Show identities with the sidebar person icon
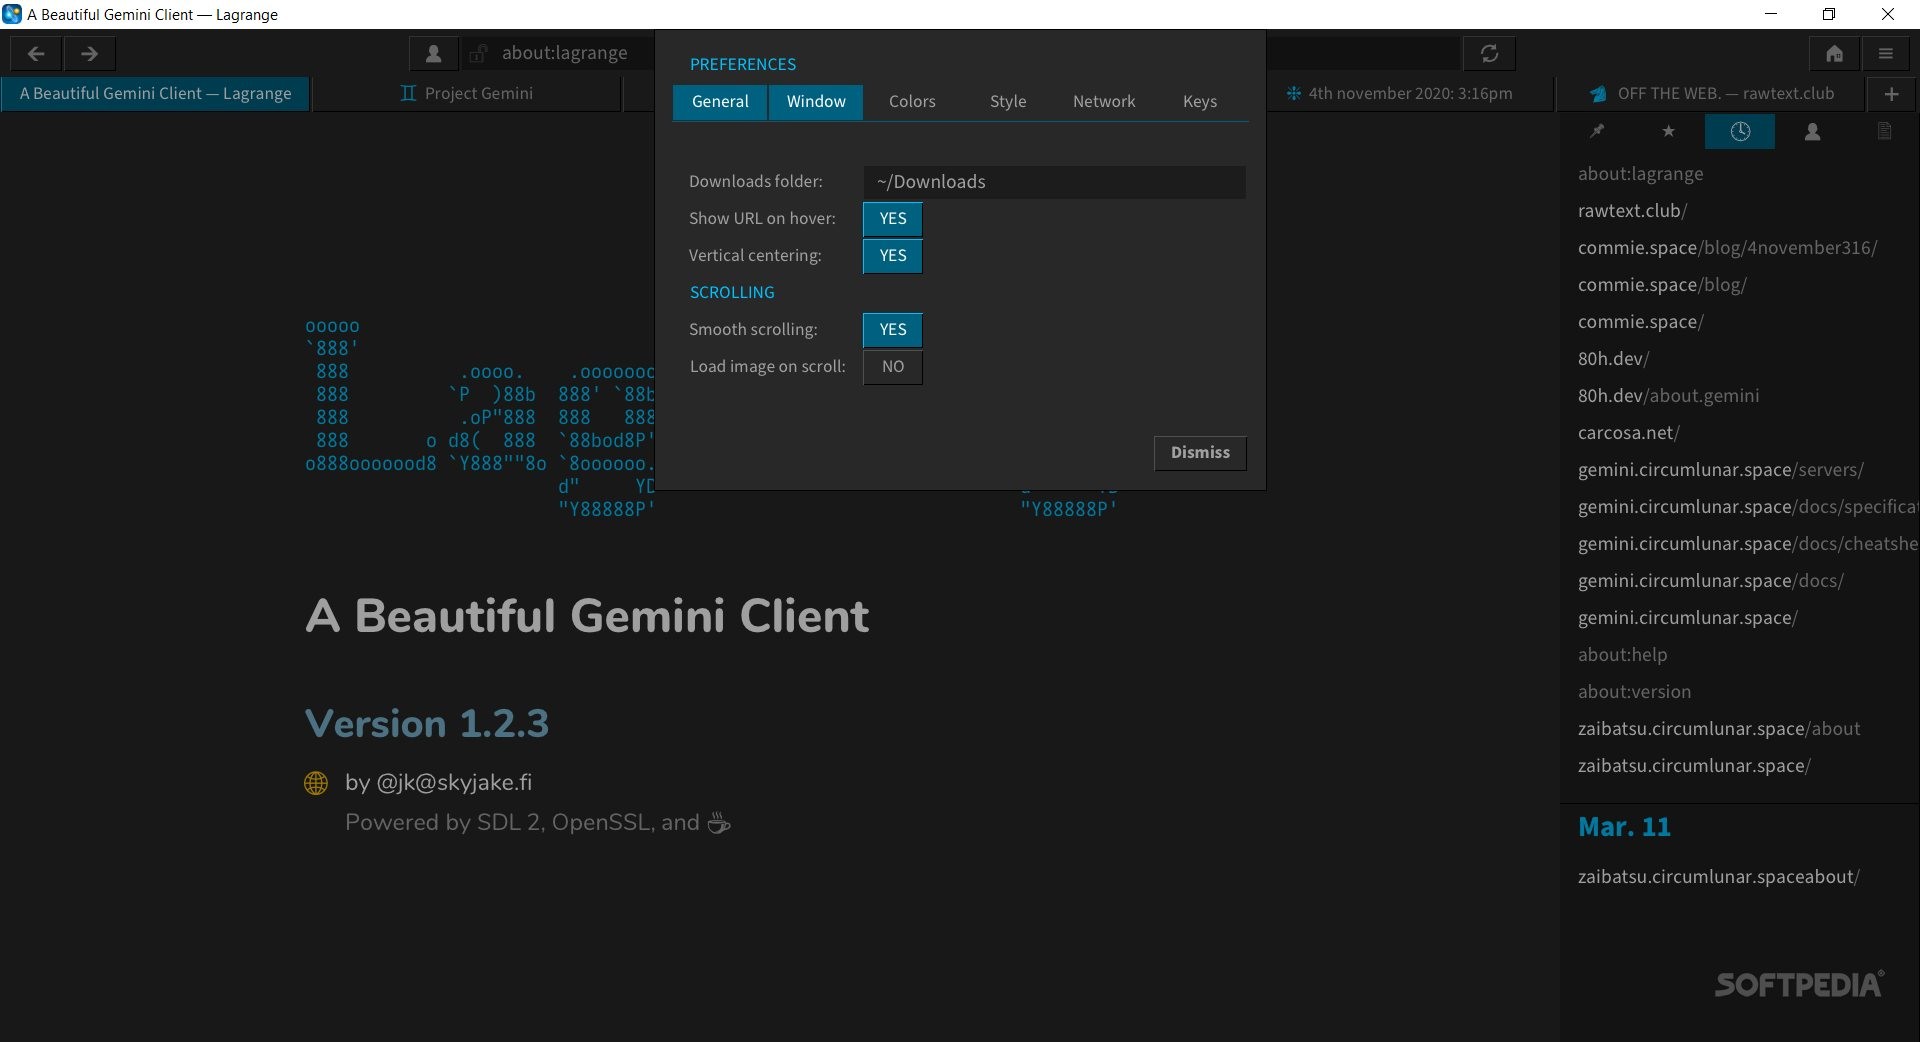The image size is (1920, 1042). point(1812,131)
